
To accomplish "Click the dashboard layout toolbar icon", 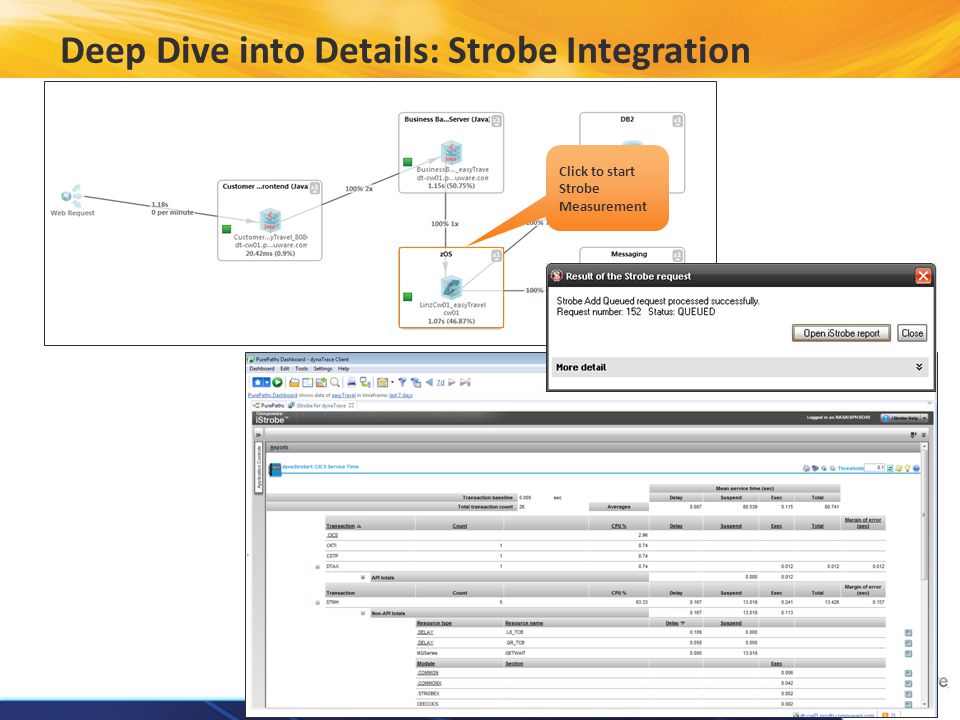I will 307,383.
